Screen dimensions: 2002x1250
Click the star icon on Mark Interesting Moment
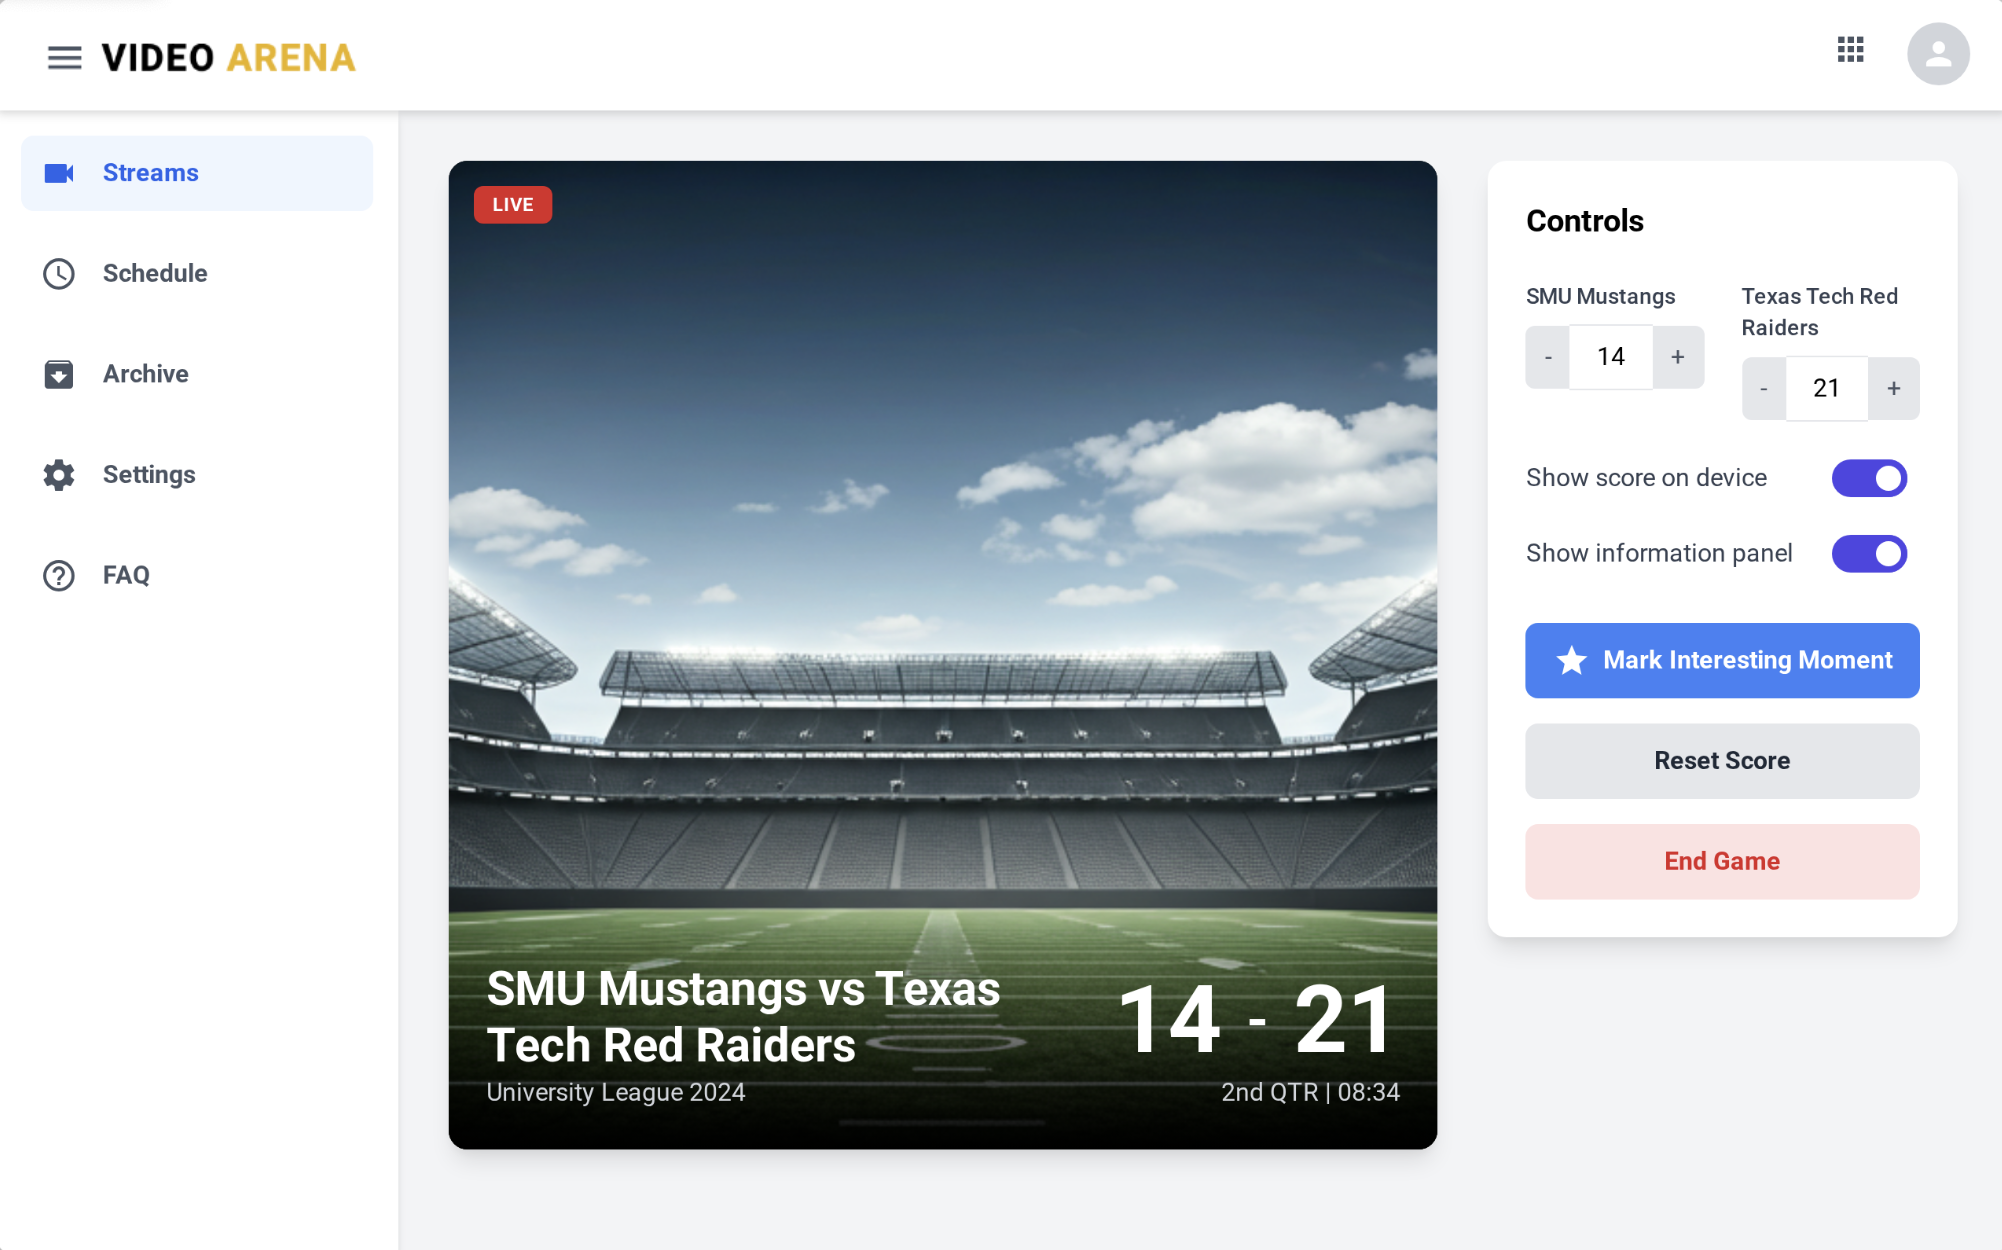click(x=1571, y=660)
